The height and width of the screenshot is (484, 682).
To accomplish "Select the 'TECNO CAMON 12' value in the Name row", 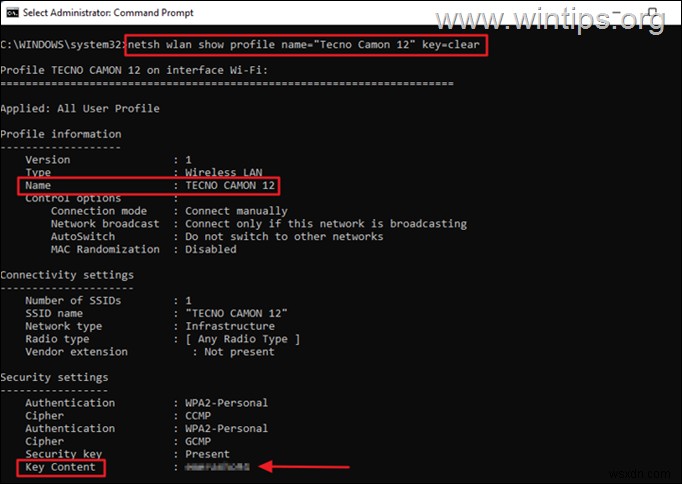I will pyautogui.click(x=230, y=185).
